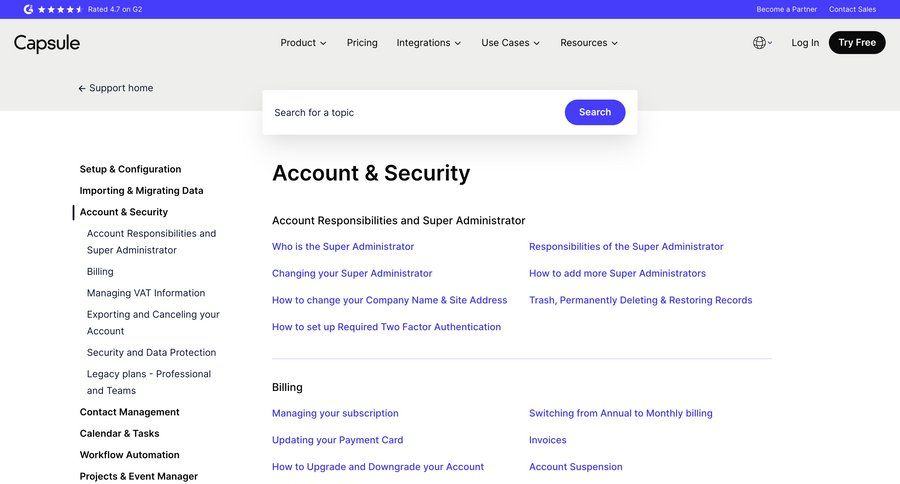Screen dimensions: 900x484
Task: Click Contact Sales in top bar
Action: click(852, 9)
